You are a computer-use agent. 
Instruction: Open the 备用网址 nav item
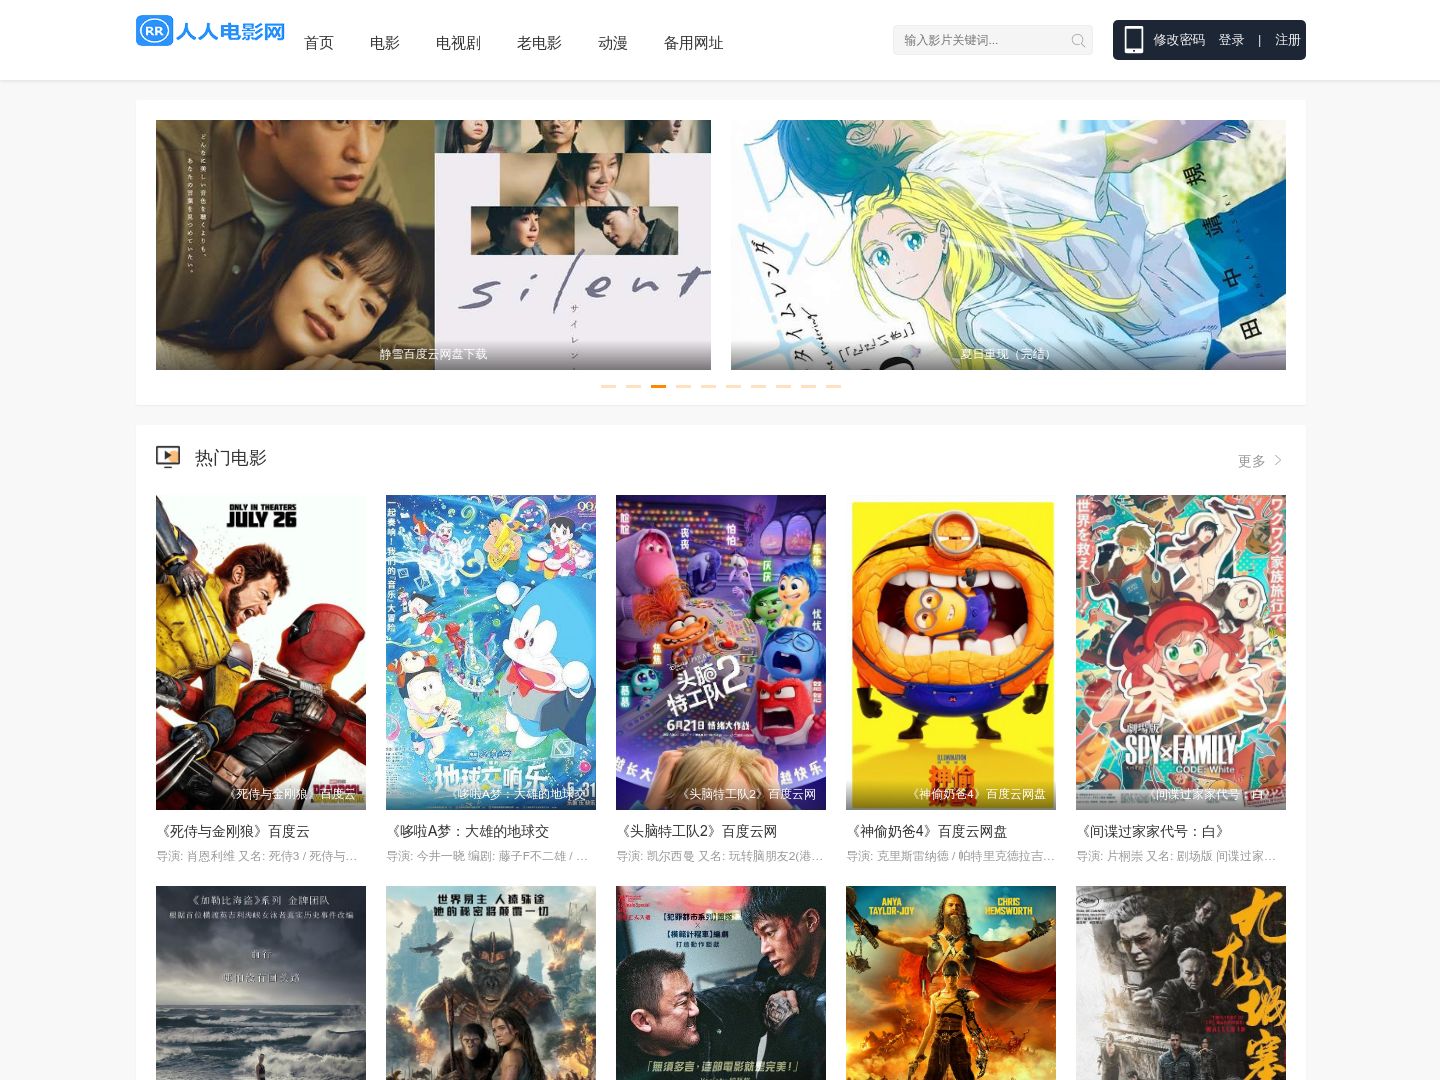(x=693, y=43)
